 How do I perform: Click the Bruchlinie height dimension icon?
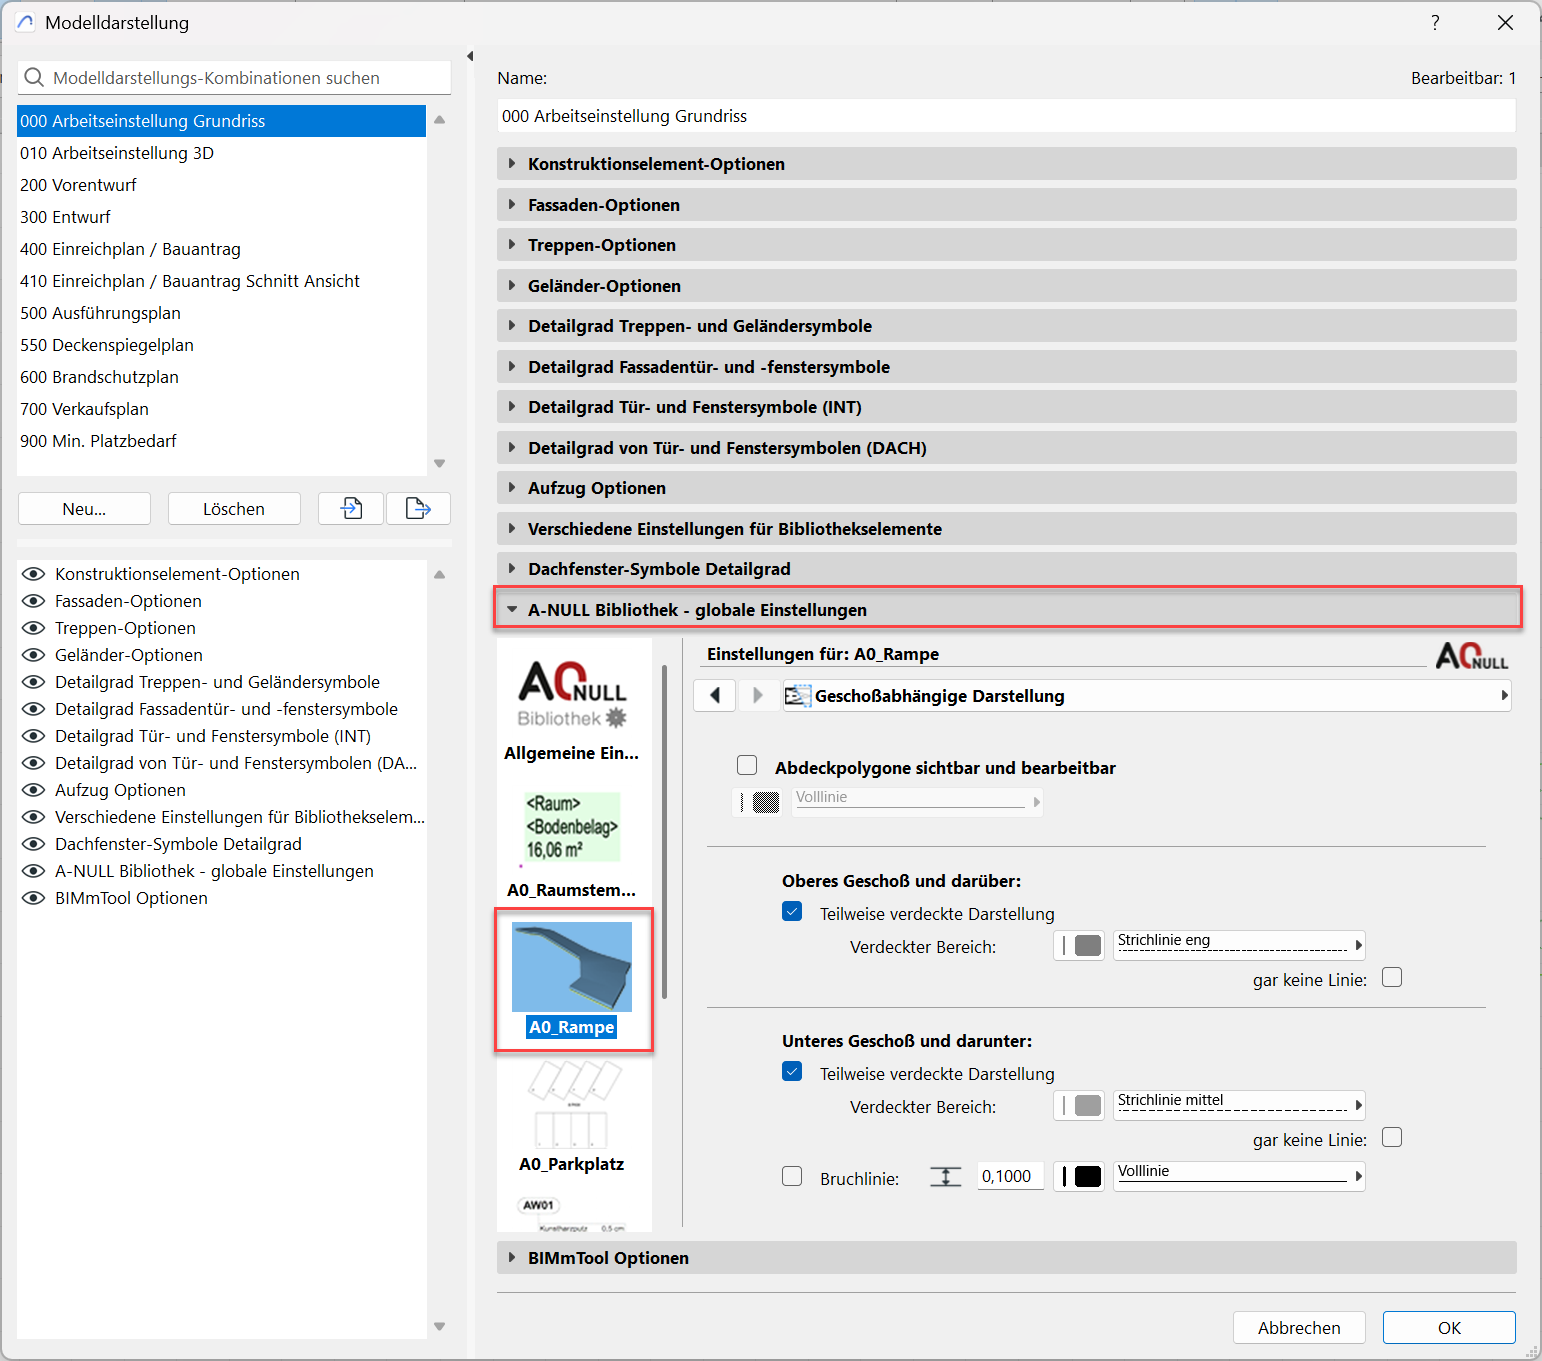tap(945, 1177)
